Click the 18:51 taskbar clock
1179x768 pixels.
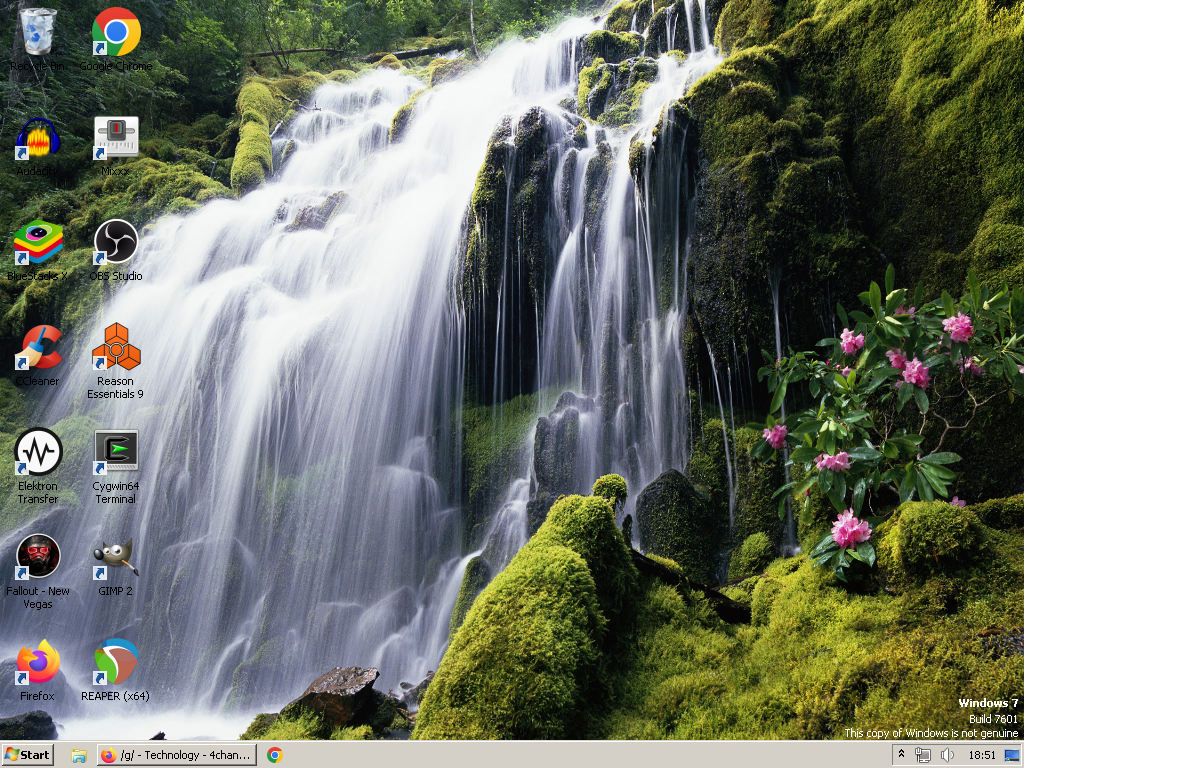pos(982,755)
